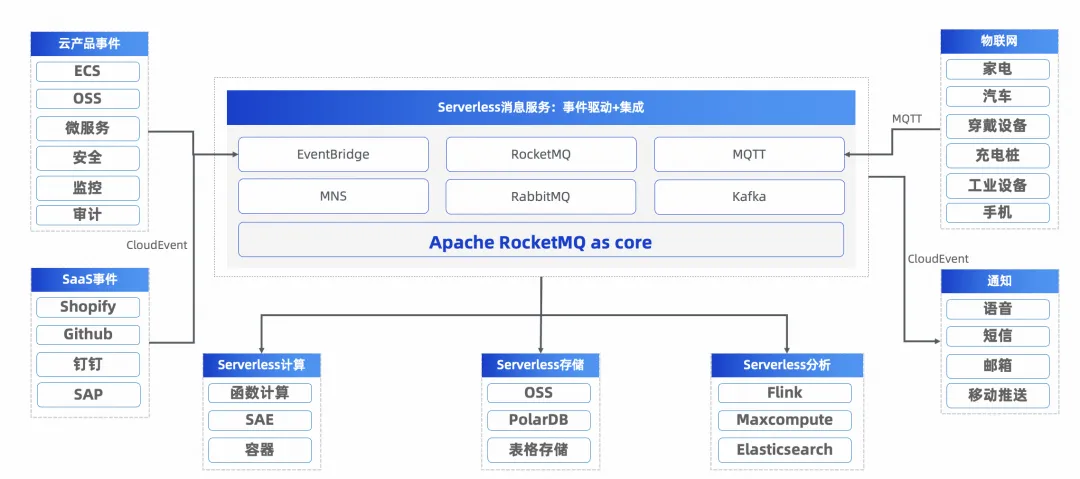Select the 函数计算 box

pos(260,393)
